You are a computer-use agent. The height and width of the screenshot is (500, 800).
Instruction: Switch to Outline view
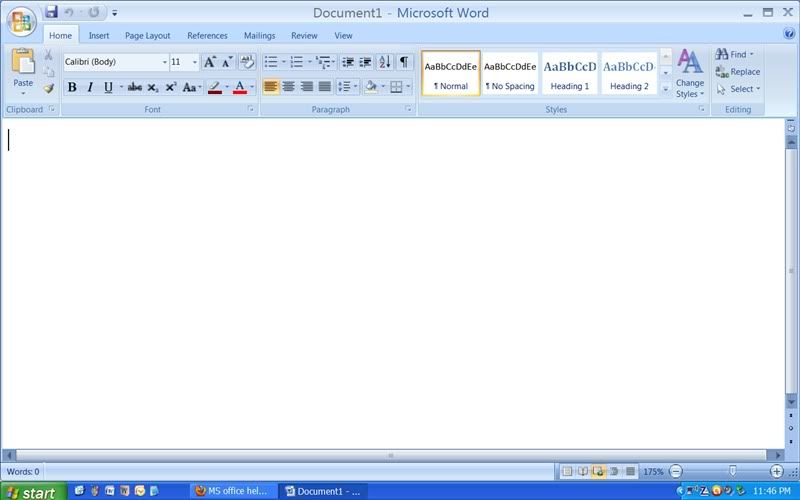614,471
